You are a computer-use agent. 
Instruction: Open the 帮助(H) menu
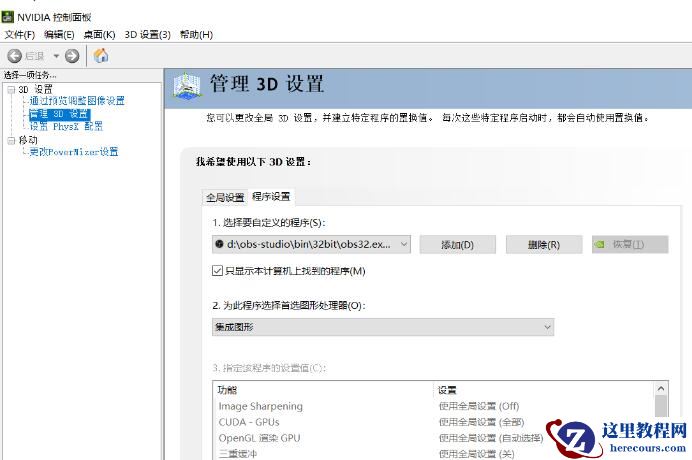coord(196,34)
